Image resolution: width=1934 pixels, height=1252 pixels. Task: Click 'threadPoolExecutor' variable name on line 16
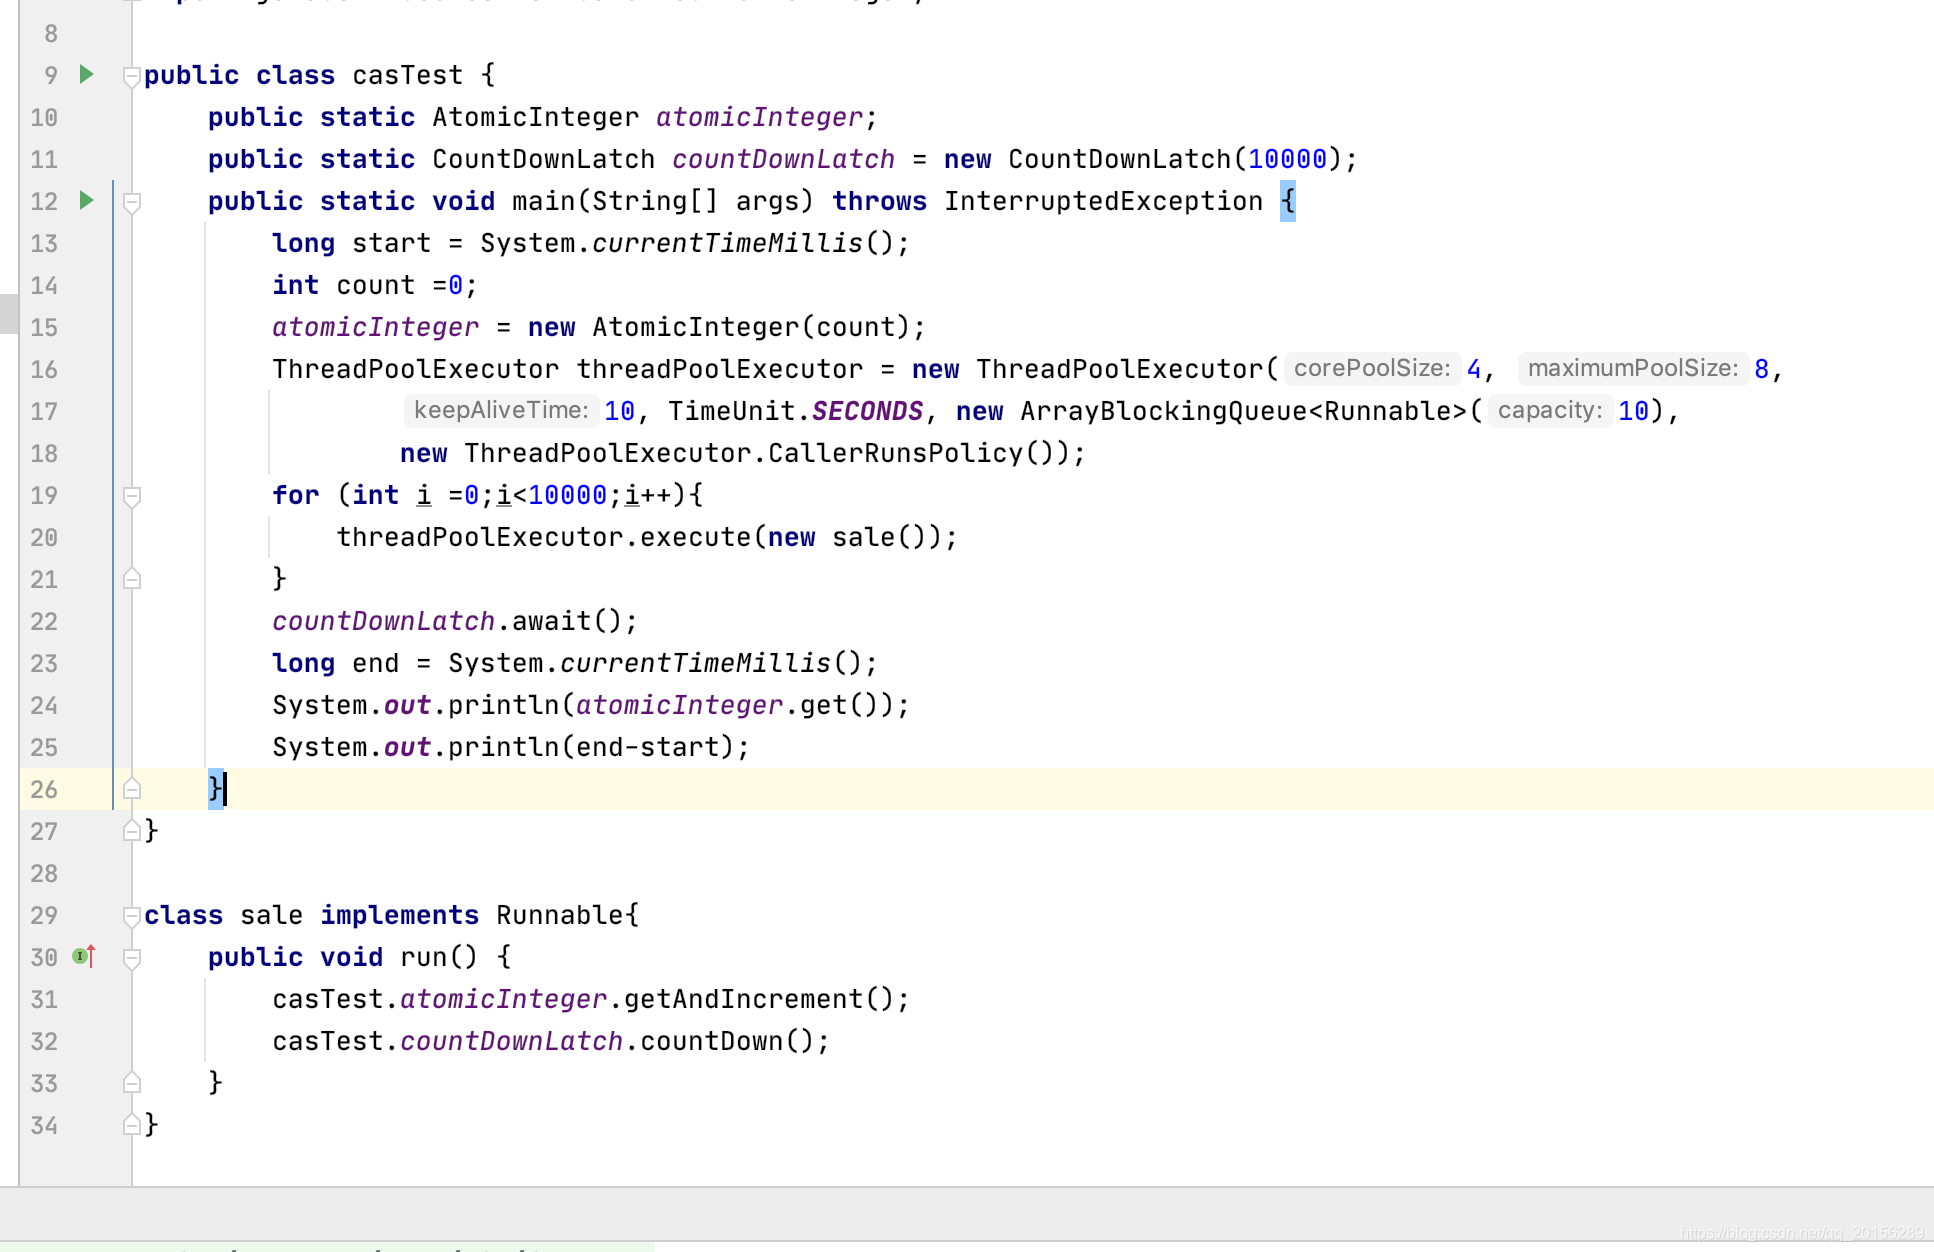[719, 369]
